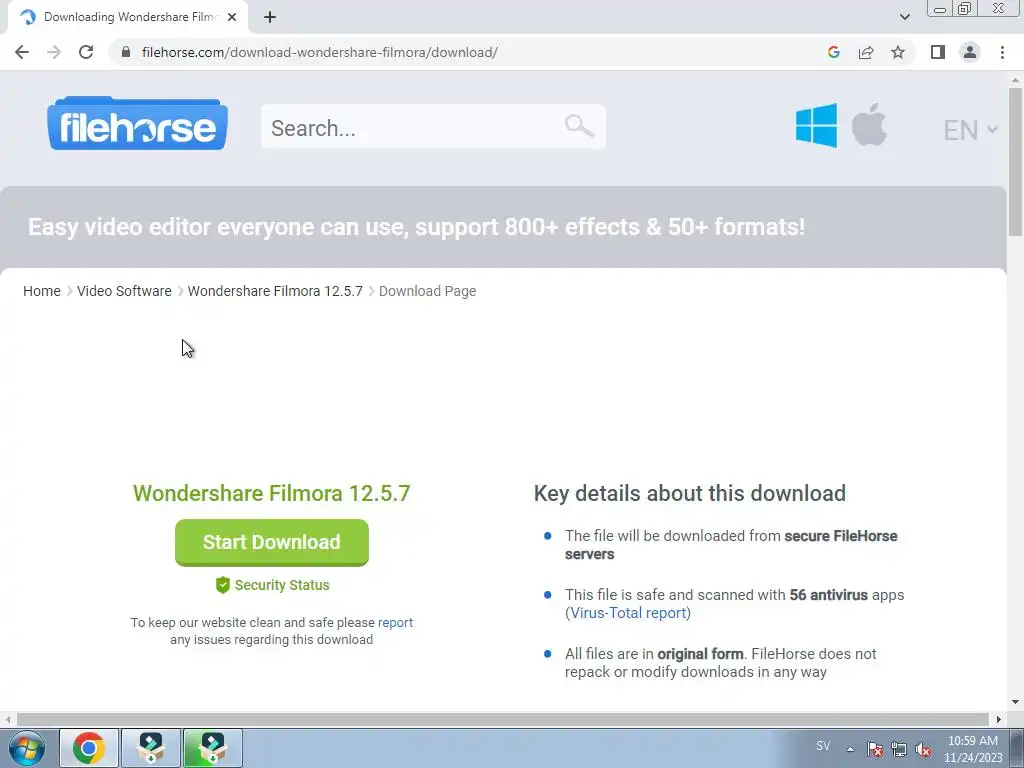The width and height of the screenshot is (1024, 768).
Task: Click the FileHorse logo
Action: pos(137,123)
